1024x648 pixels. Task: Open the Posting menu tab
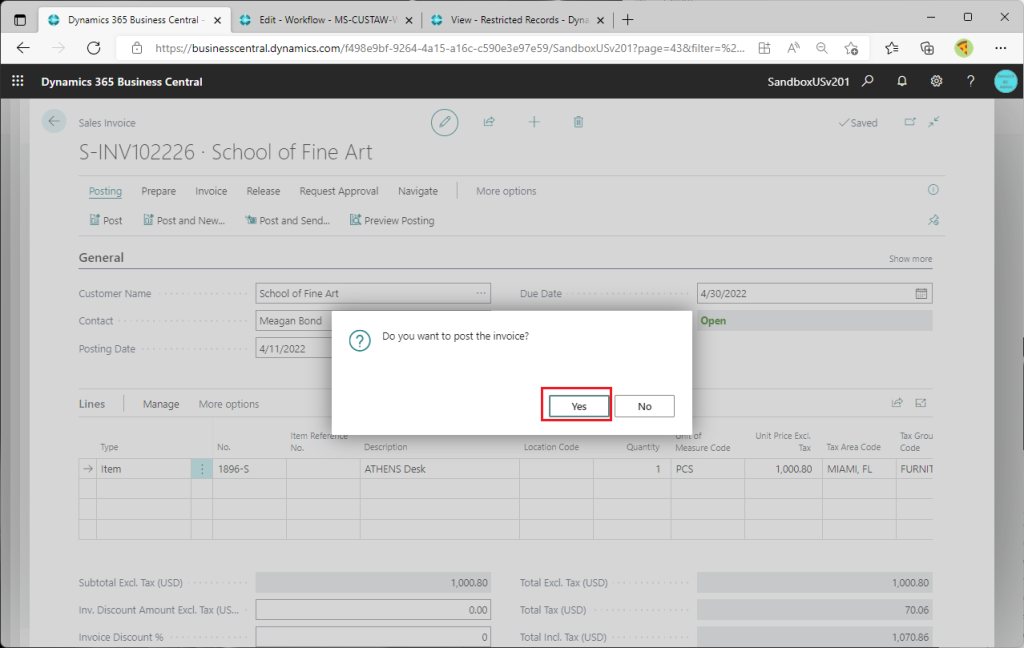(x=105, y=191)
